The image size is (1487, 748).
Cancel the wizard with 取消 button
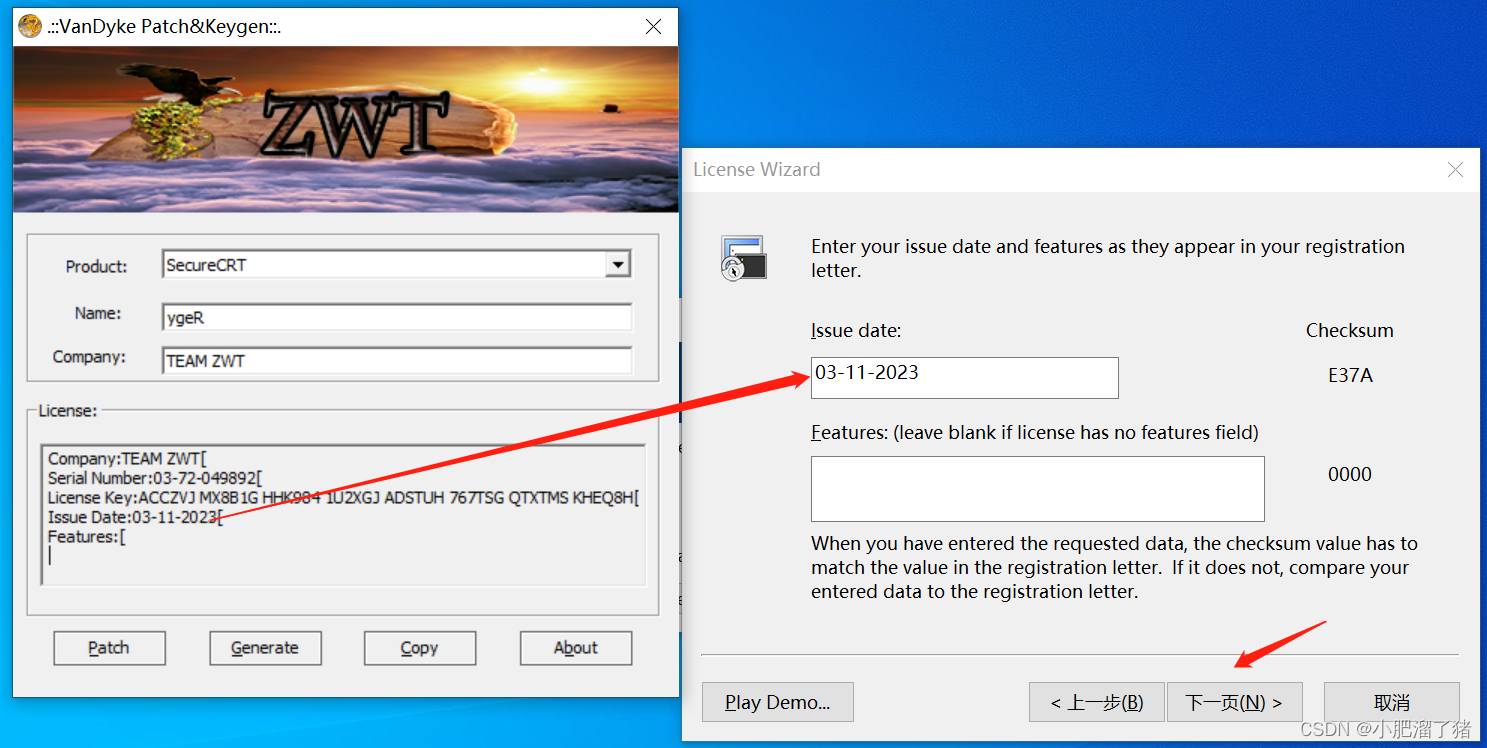point(1392,702)
